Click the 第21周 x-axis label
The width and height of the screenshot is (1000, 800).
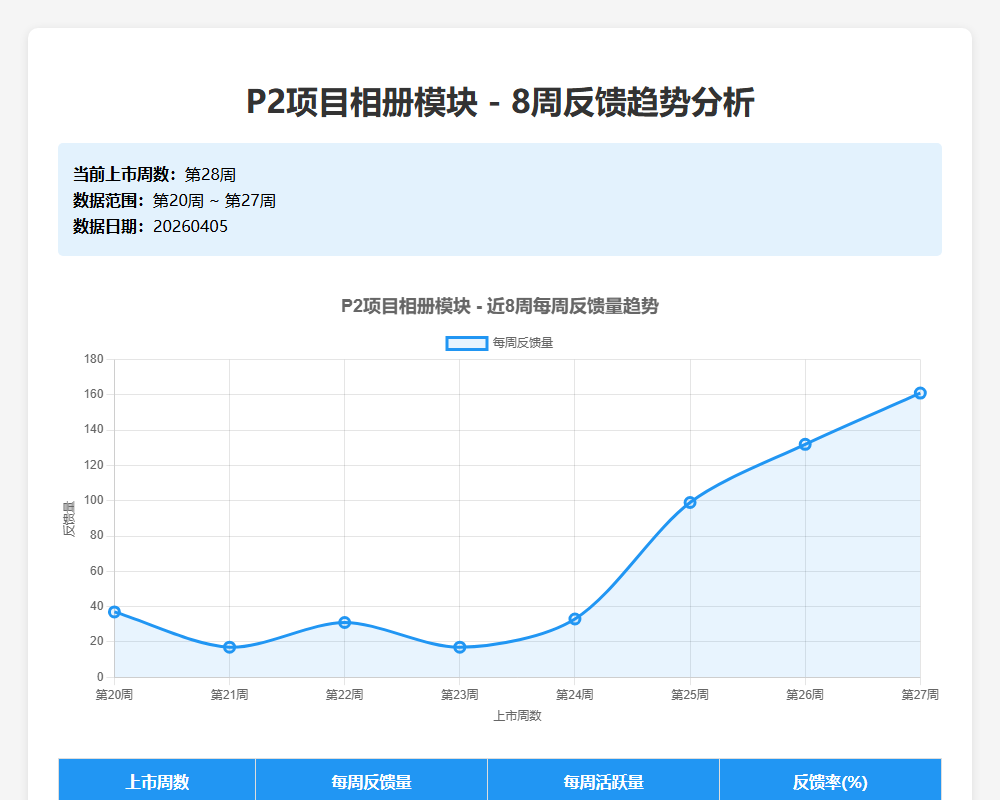pos(230,694)
